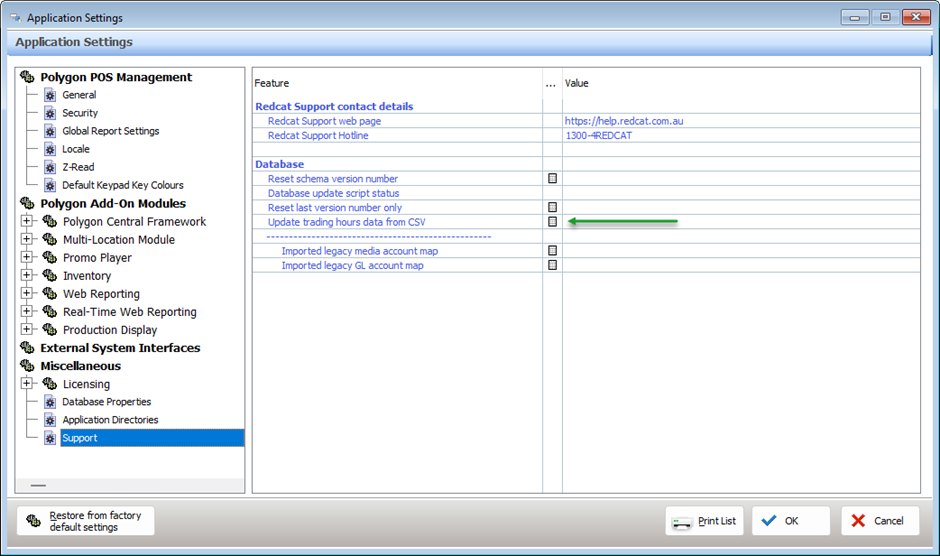The width and height of the screenshot is (940, 556).
Task: Expand the Polygon Central Framework node
Action: click(x=26, y=221)
